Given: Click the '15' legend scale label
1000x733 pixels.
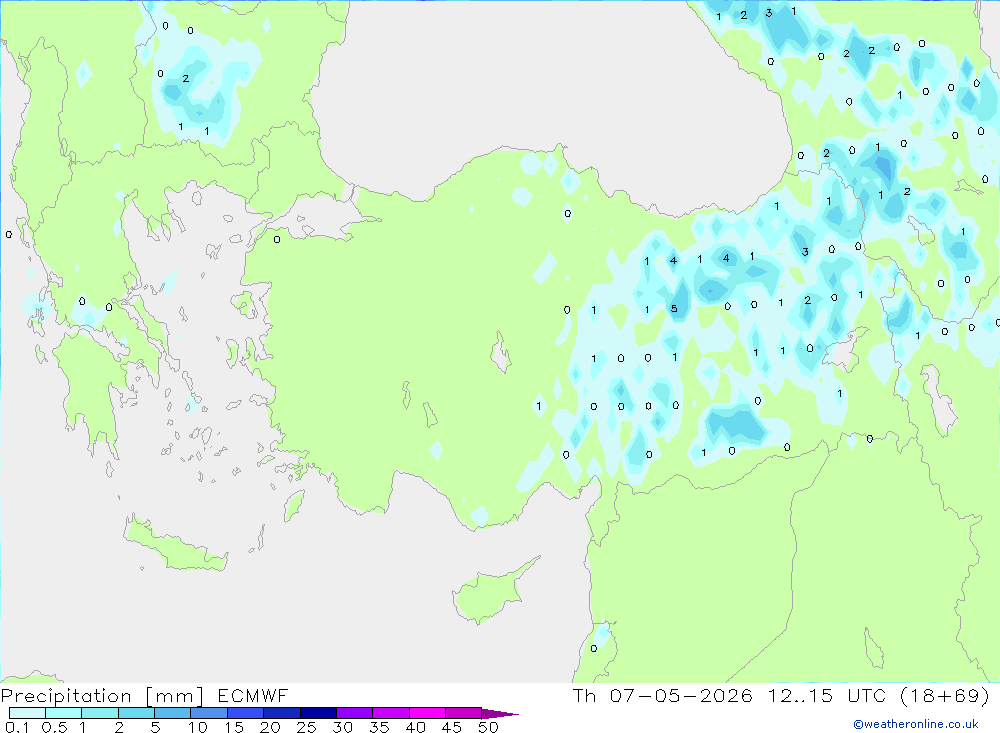Looking at the screenshot, I should [234, 727].
